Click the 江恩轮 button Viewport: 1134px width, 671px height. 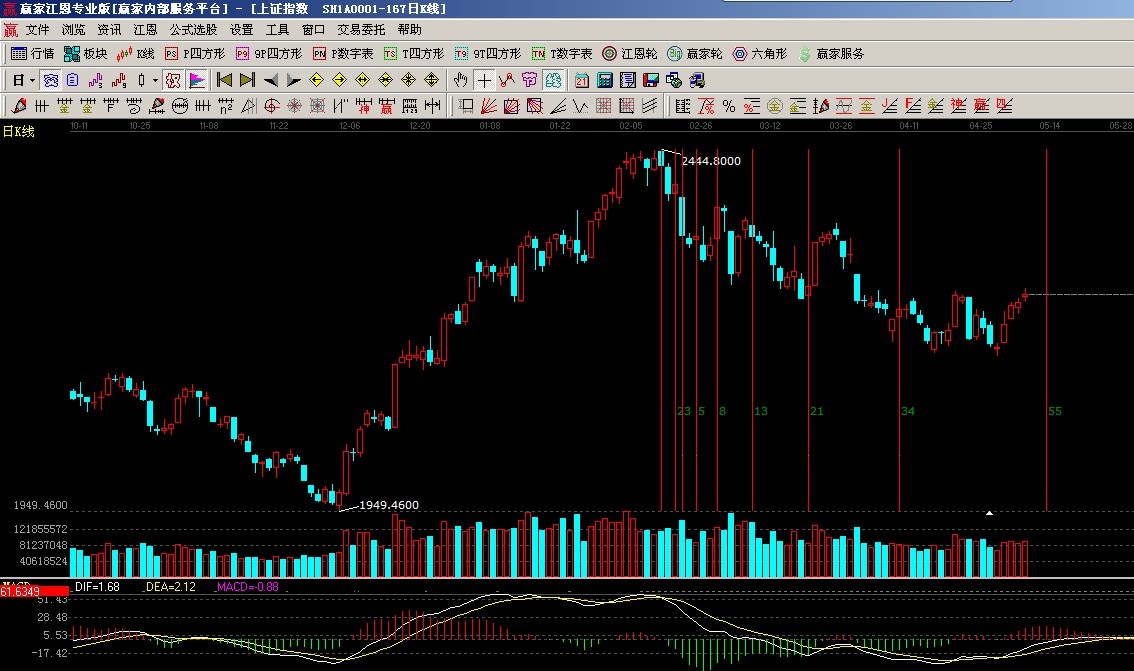[x=630, y=54]
